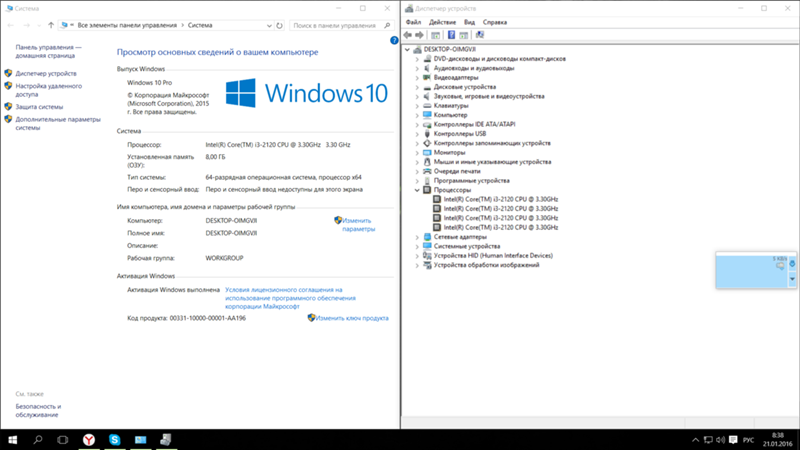The width and height of the screenshot is (800, 450).
Task: Click search icon in control panel search box
Action: (x=387, y=26)
